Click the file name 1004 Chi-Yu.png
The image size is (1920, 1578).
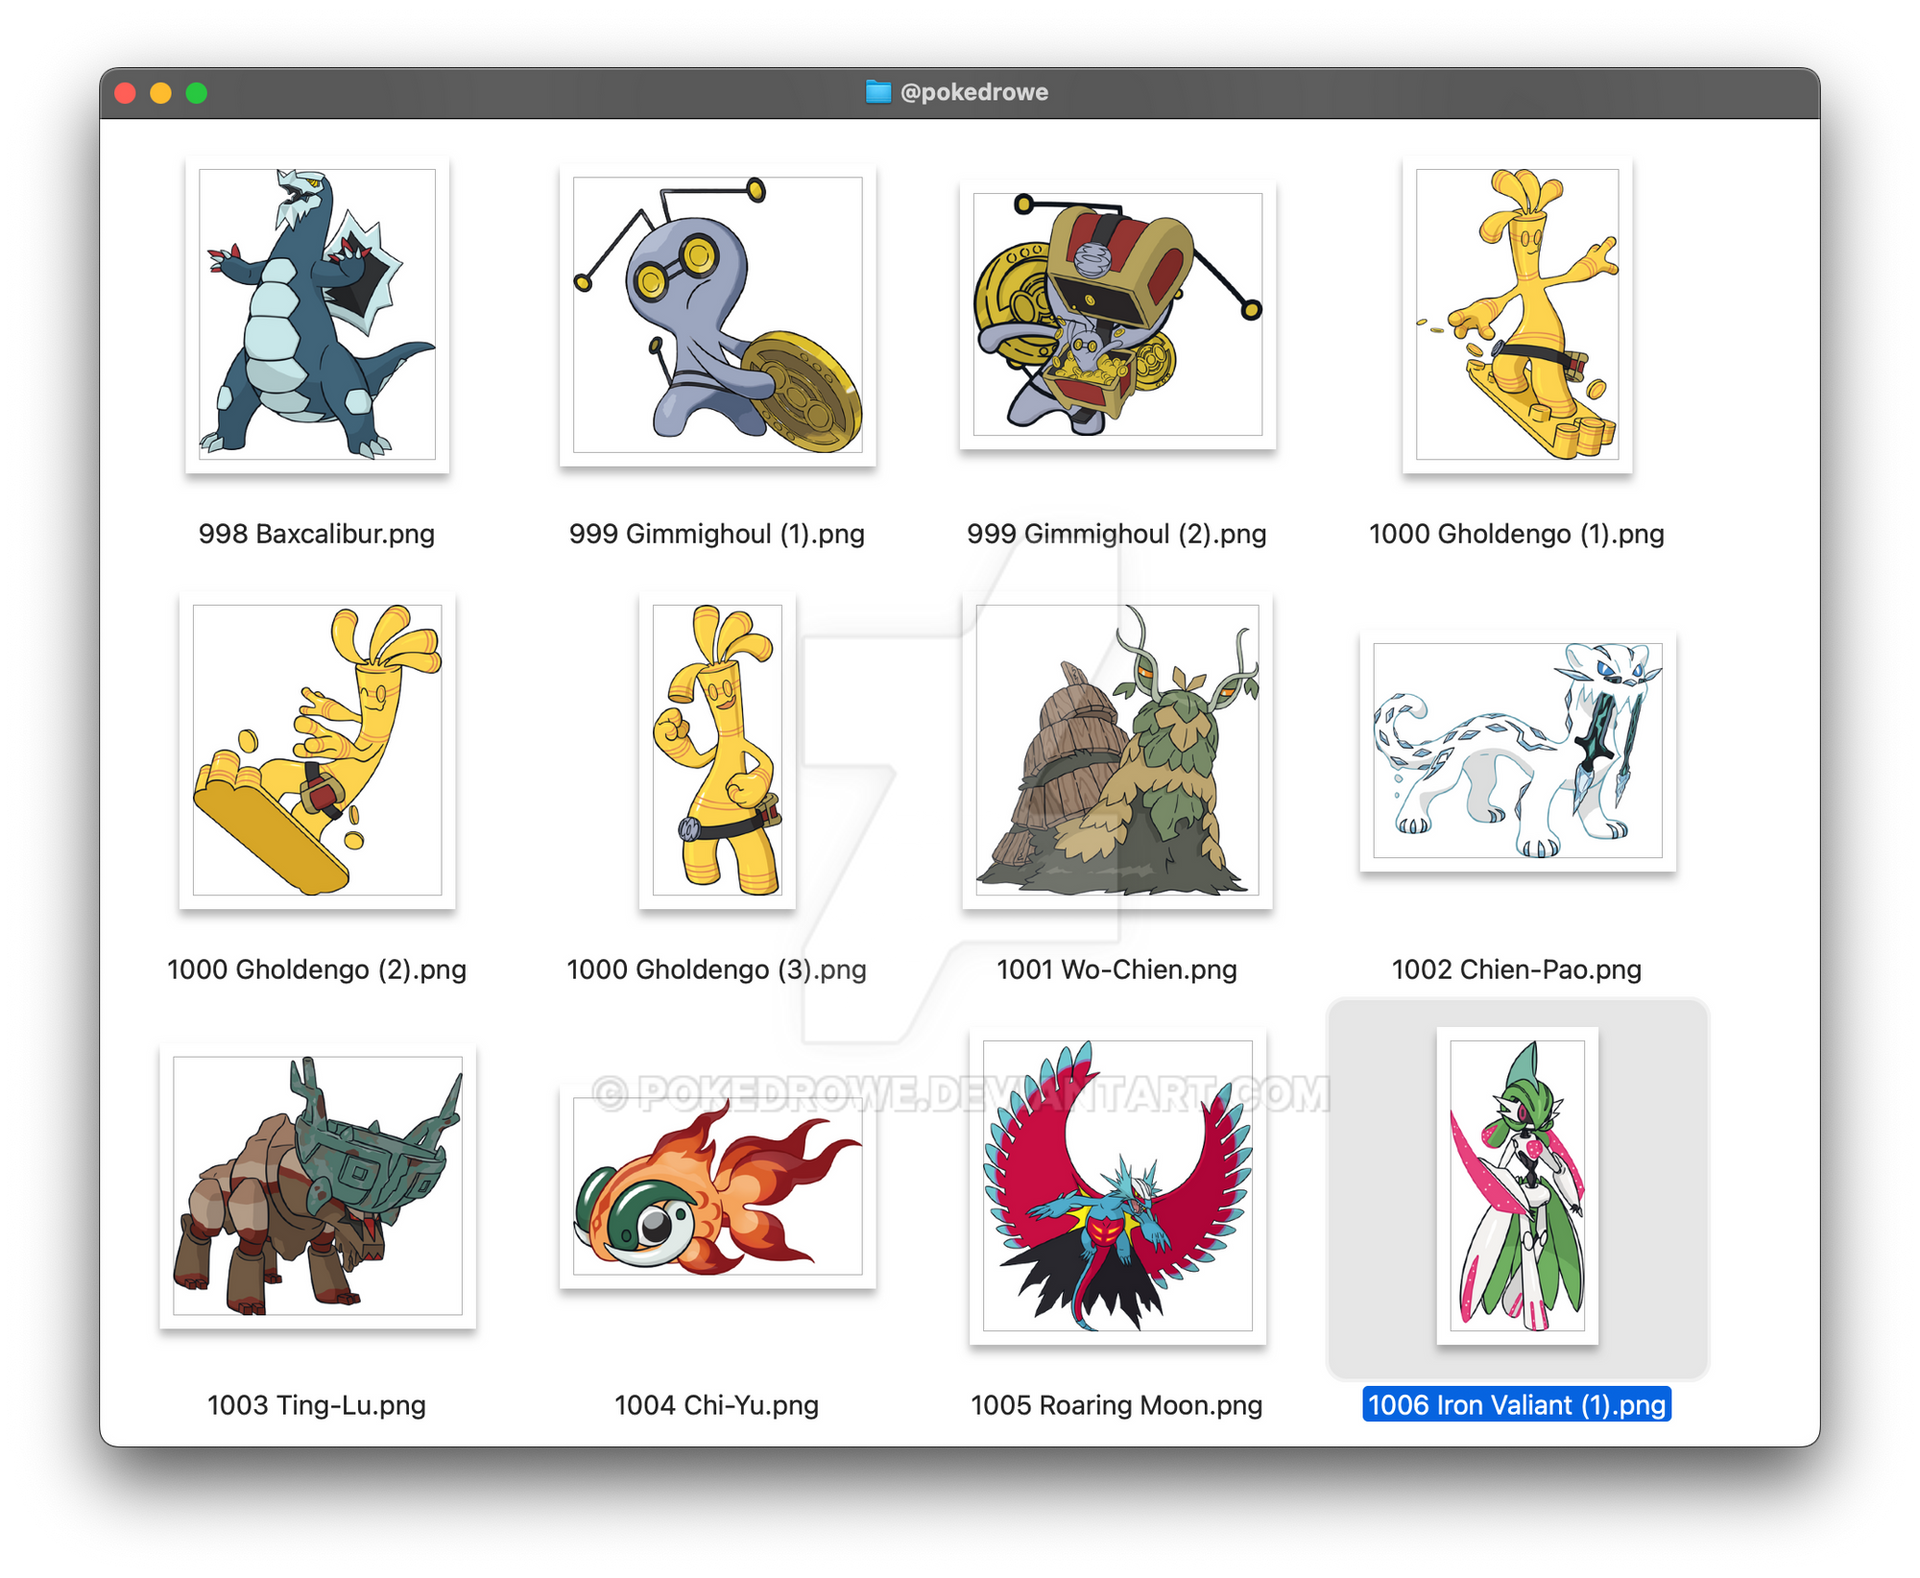pos(717,1406)
